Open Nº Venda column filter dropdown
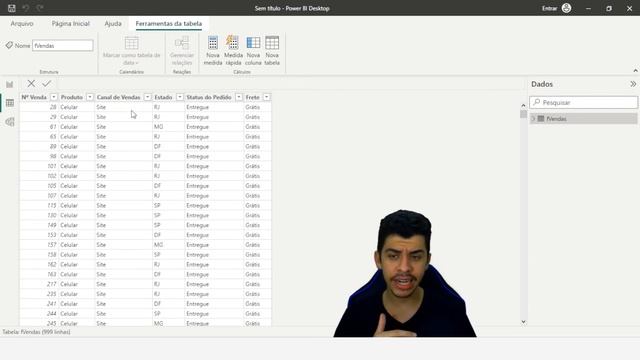Image resolution: width=640 pixels, height=360 pixels. point(54,97)
